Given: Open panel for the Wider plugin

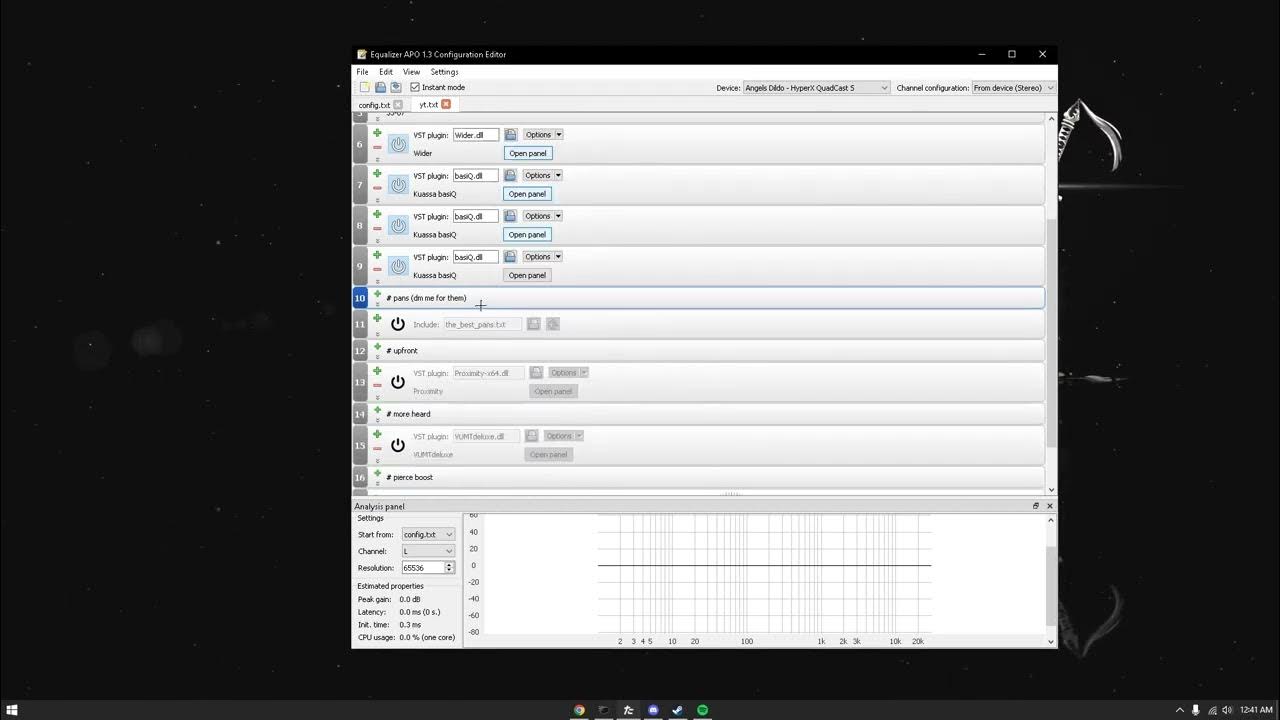Looking at the screenshot, I should pos(527,154).
